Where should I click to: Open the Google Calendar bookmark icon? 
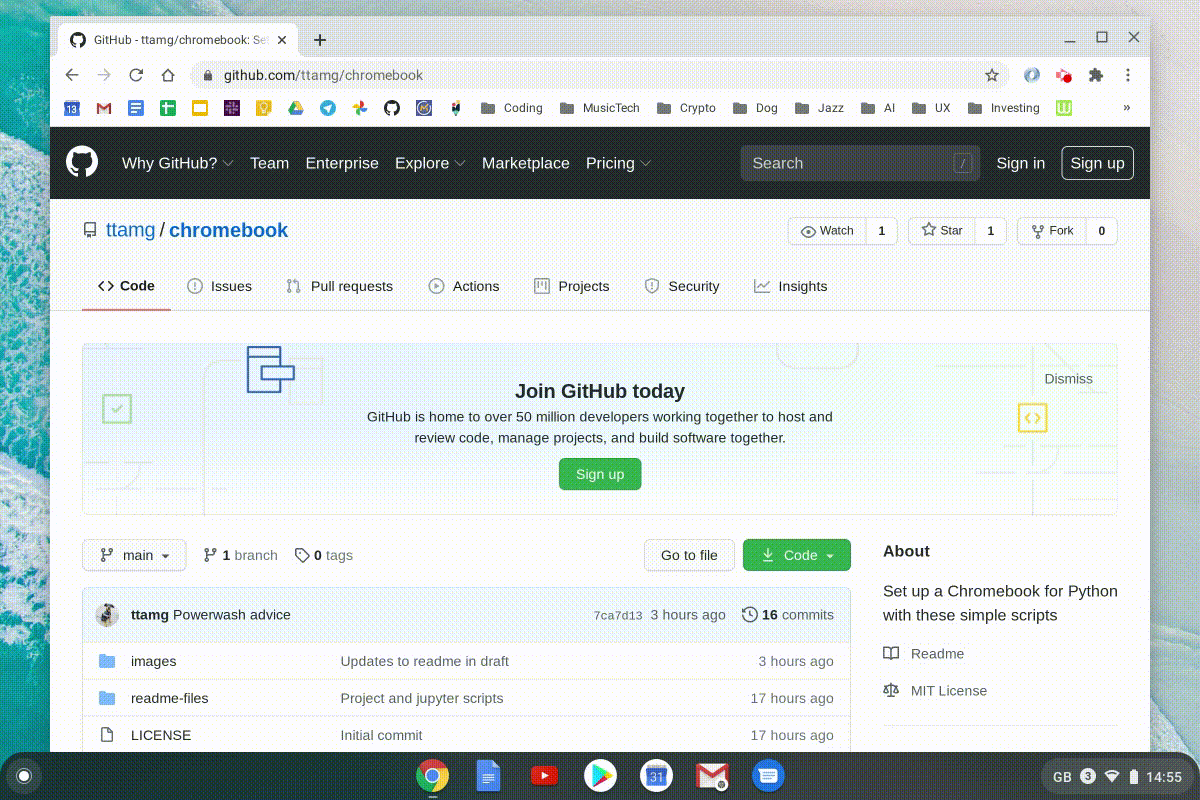(x=72, y=108)
